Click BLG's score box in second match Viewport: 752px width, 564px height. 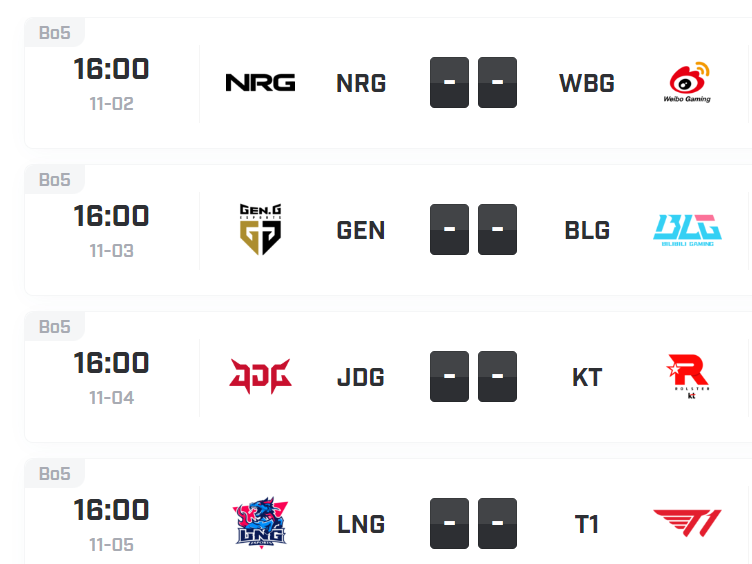(x=497, y=230)
